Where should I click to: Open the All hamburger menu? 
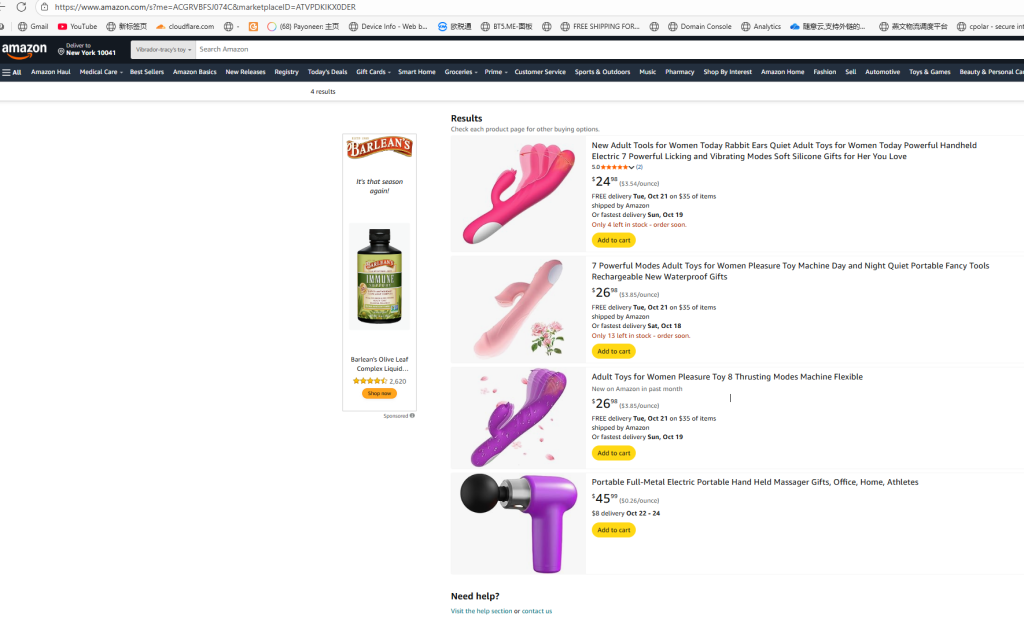[x=12, y=72]
